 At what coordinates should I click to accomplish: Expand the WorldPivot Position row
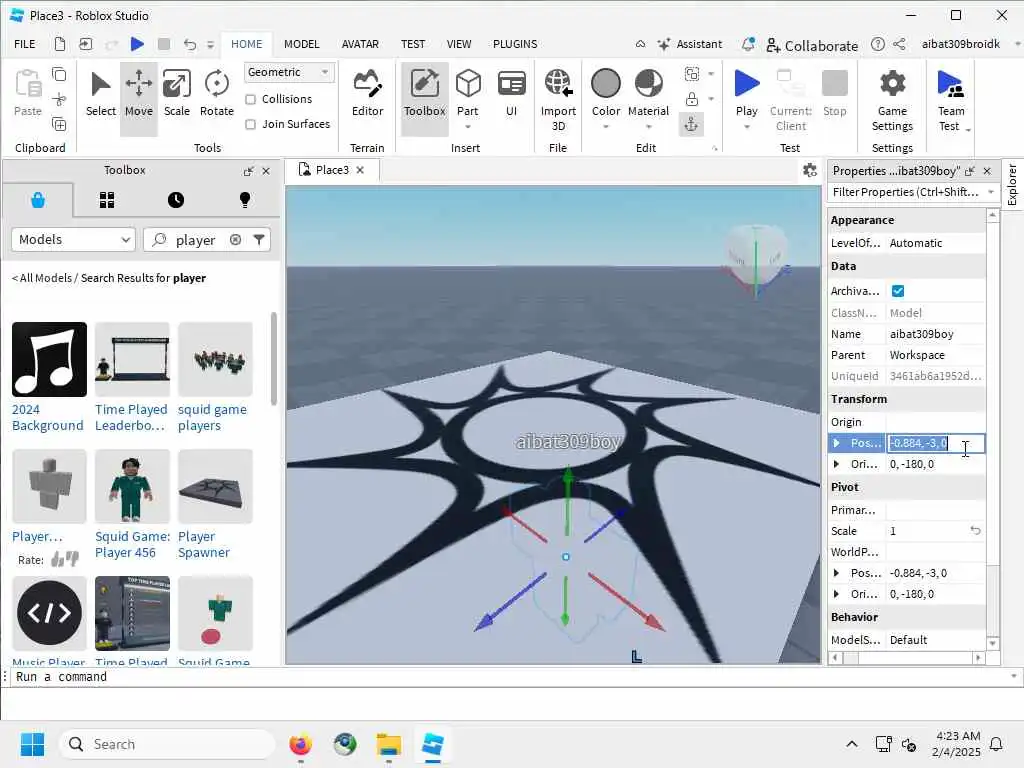(x=837, y=573)
